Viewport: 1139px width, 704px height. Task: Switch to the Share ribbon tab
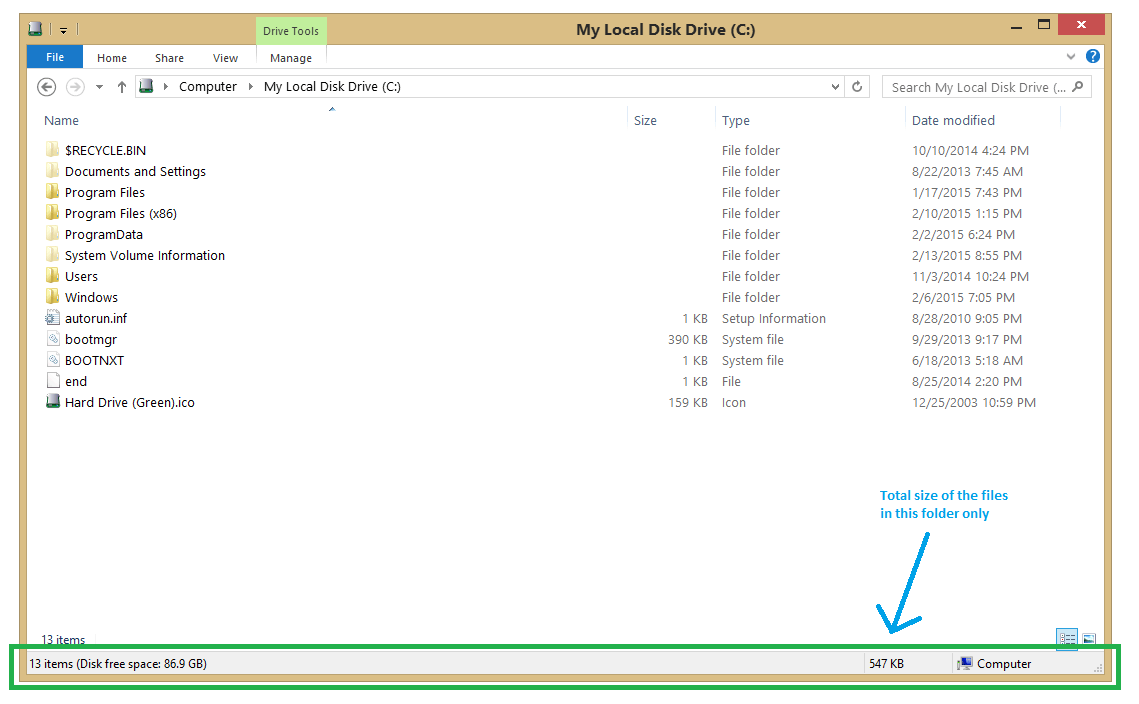(168, 57)
